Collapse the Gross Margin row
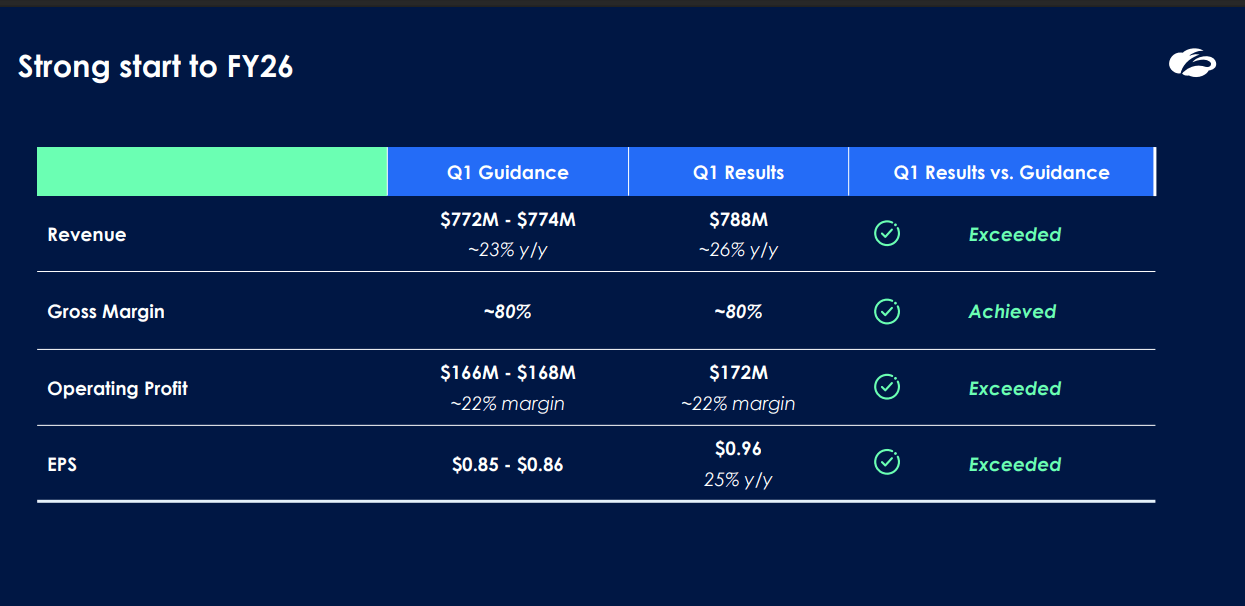1245x606 pixels. [106, 311]
